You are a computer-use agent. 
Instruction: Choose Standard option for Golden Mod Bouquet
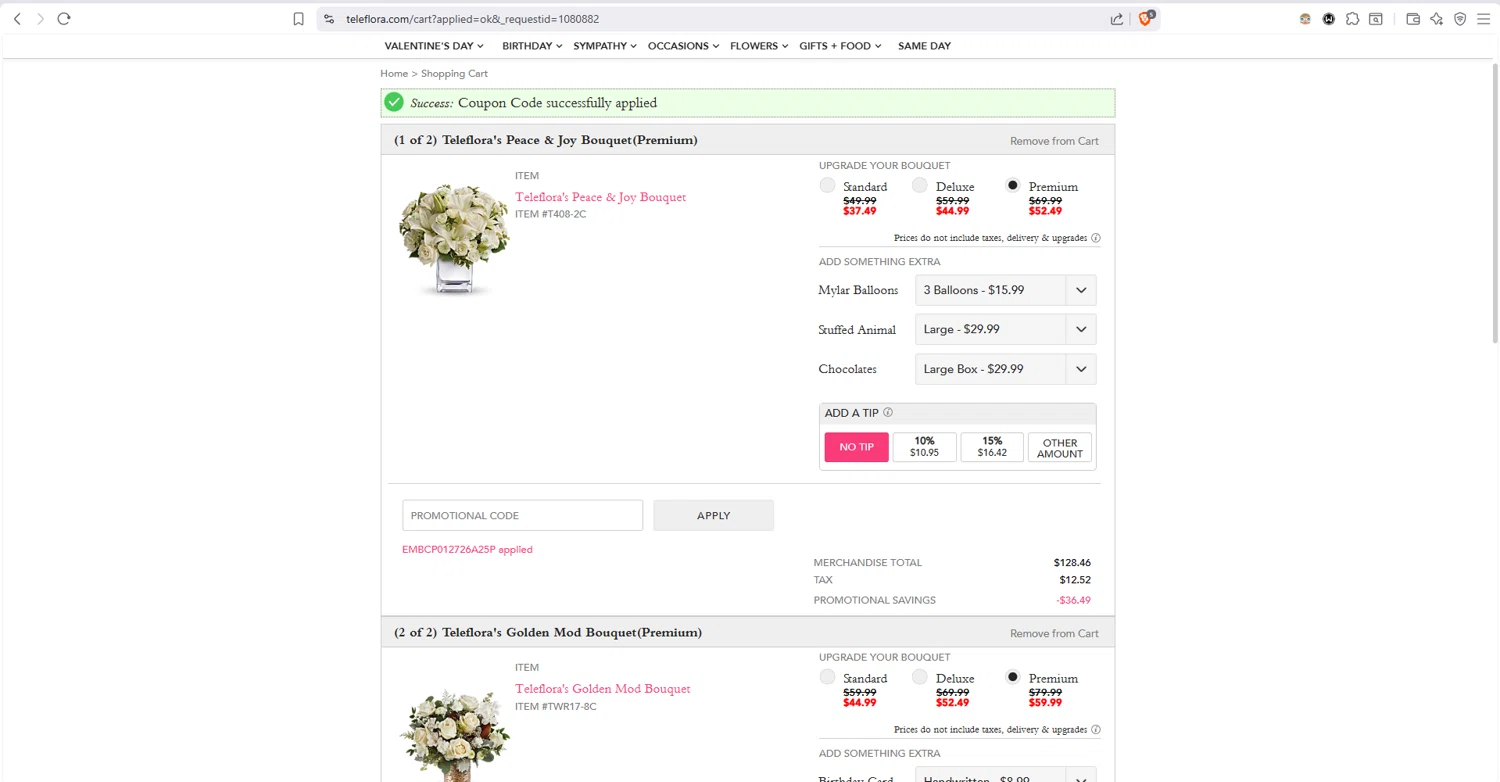827,678
